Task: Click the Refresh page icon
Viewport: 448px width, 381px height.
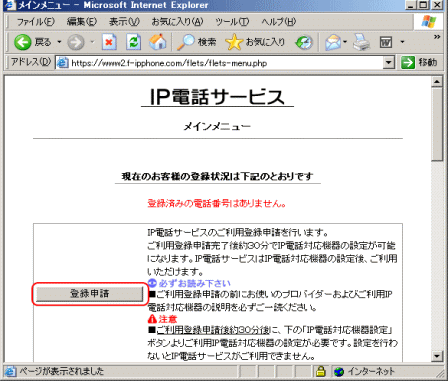Action: [133, 42]
